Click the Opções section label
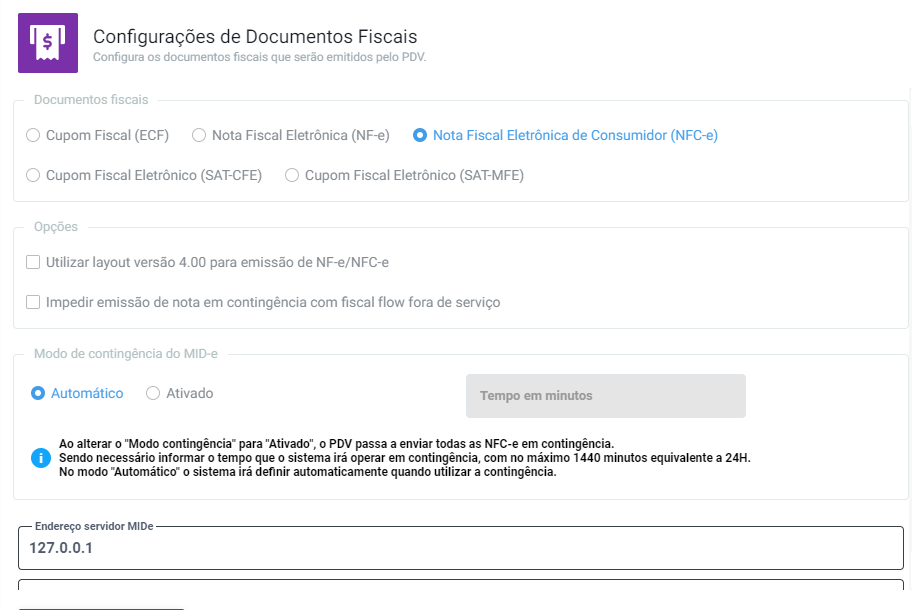 [56, 227]
